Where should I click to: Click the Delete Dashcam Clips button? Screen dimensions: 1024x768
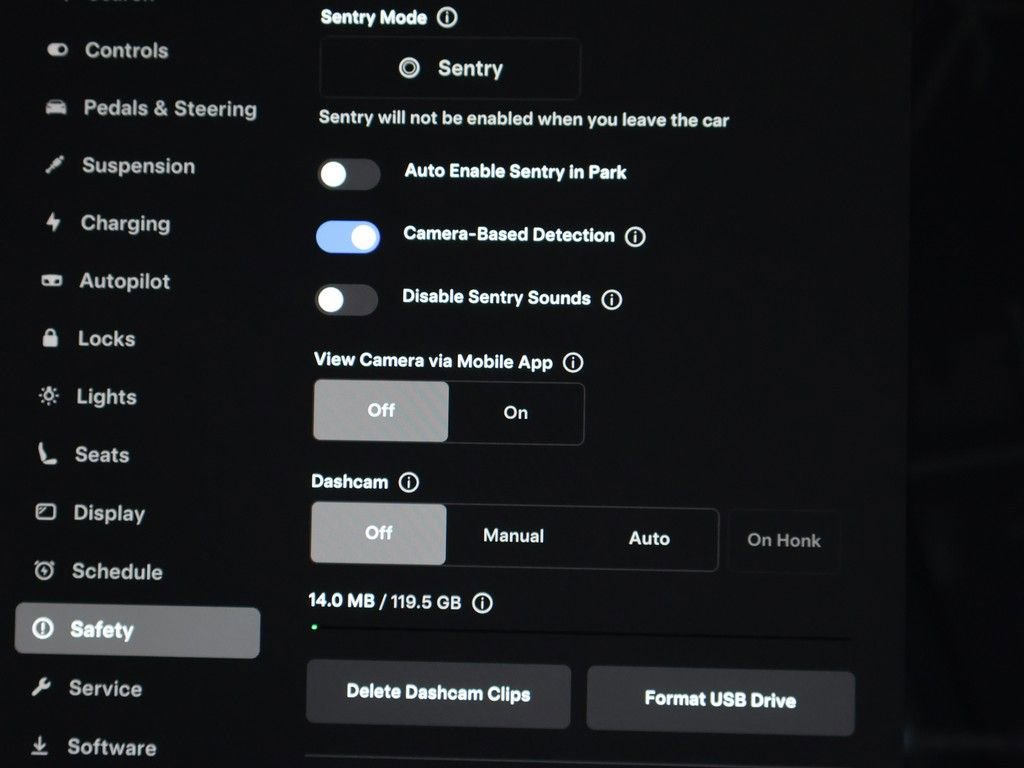point(438,696)
